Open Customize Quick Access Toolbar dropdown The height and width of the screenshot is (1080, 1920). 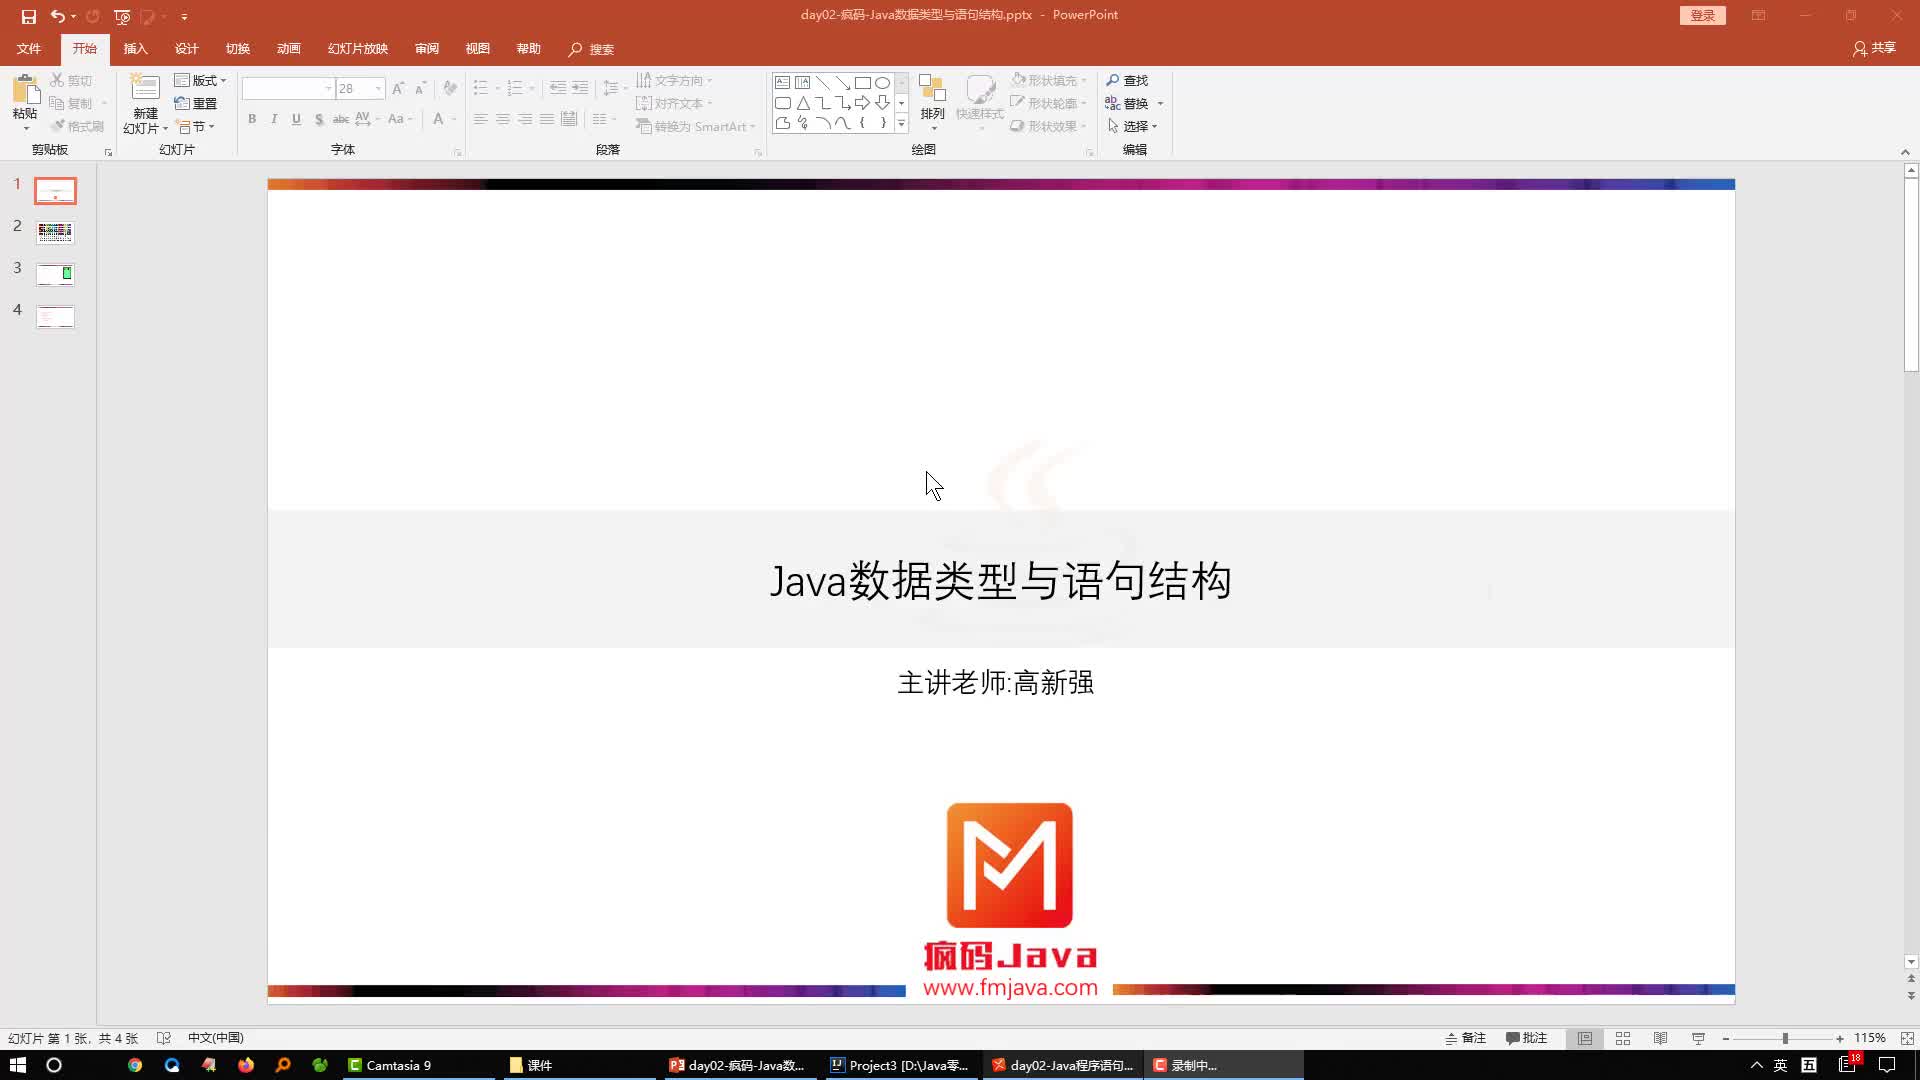pos(184,16)
